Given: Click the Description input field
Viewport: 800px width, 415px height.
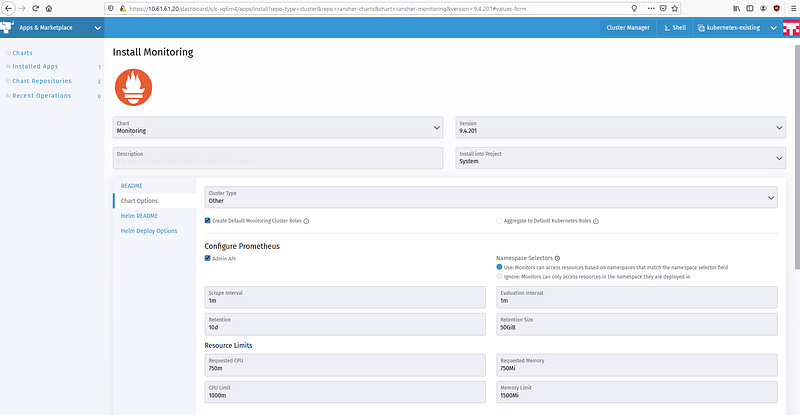Looking at the screenshot, I should pos(278,158).
